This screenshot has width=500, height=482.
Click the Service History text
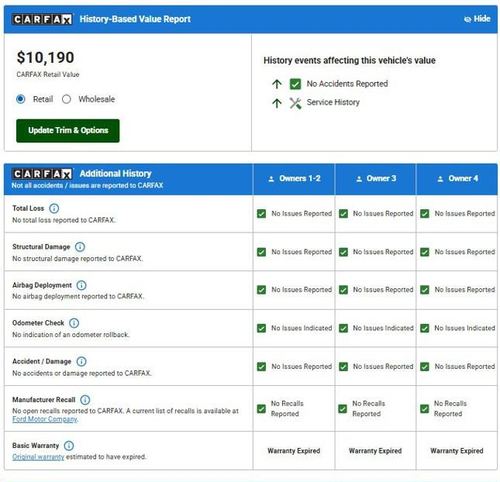(333, 102)
